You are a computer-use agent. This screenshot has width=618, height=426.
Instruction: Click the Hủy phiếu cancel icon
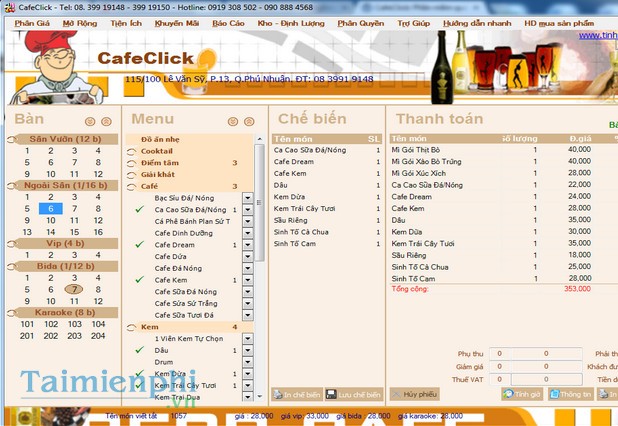(396, 394)
